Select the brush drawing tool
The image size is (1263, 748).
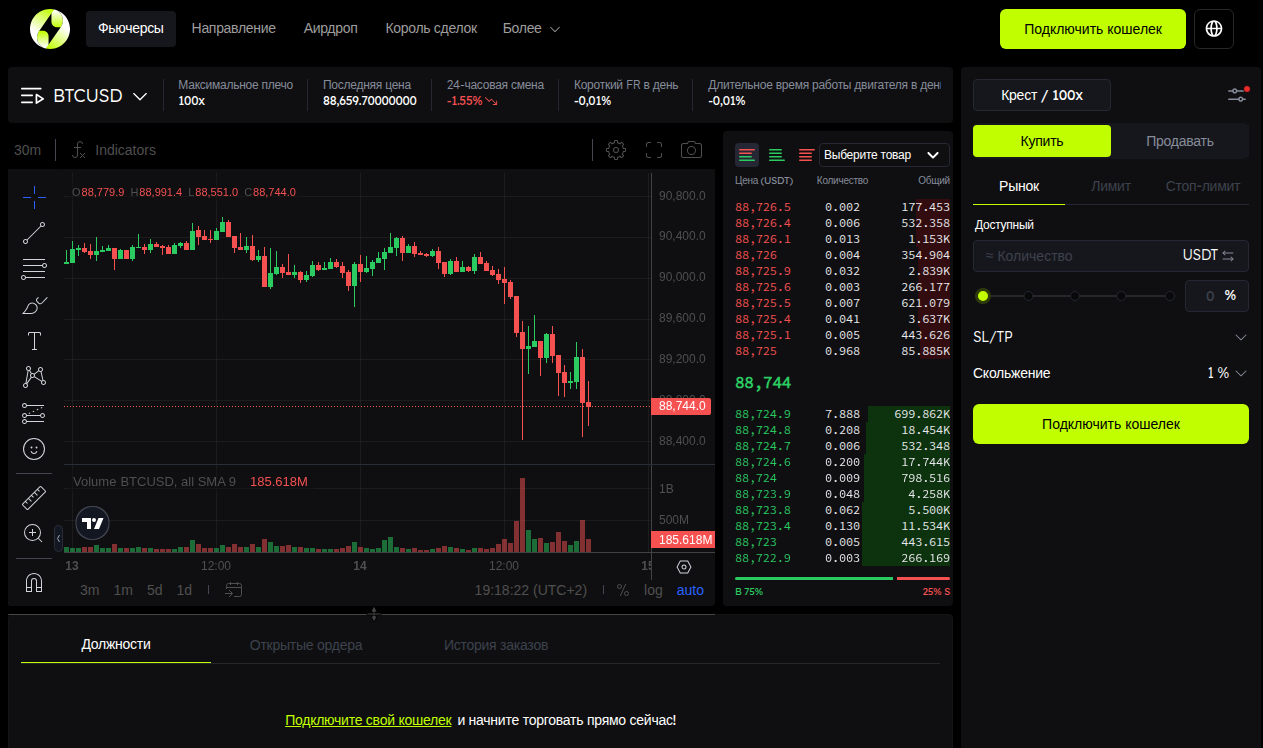click(x=33, y=304)
